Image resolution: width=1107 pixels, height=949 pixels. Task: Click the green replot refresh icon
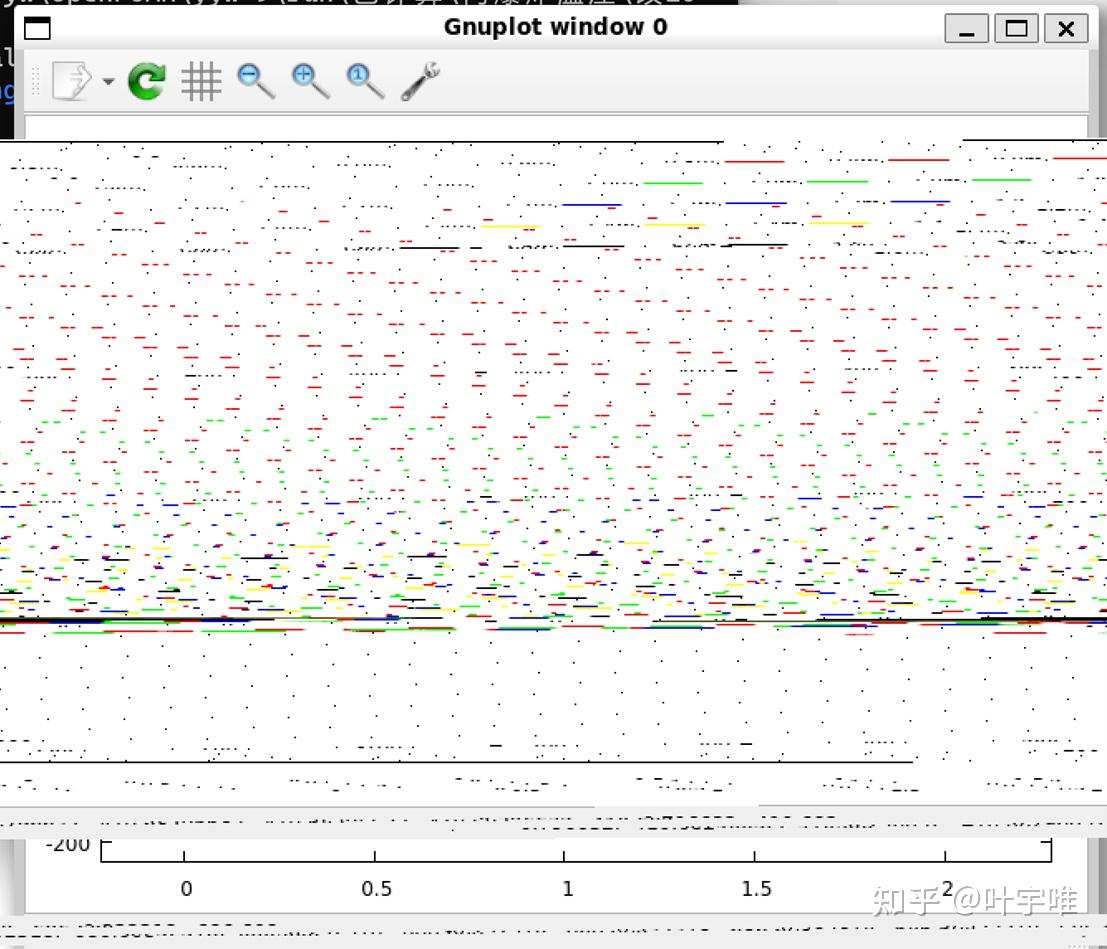(147, 81)
